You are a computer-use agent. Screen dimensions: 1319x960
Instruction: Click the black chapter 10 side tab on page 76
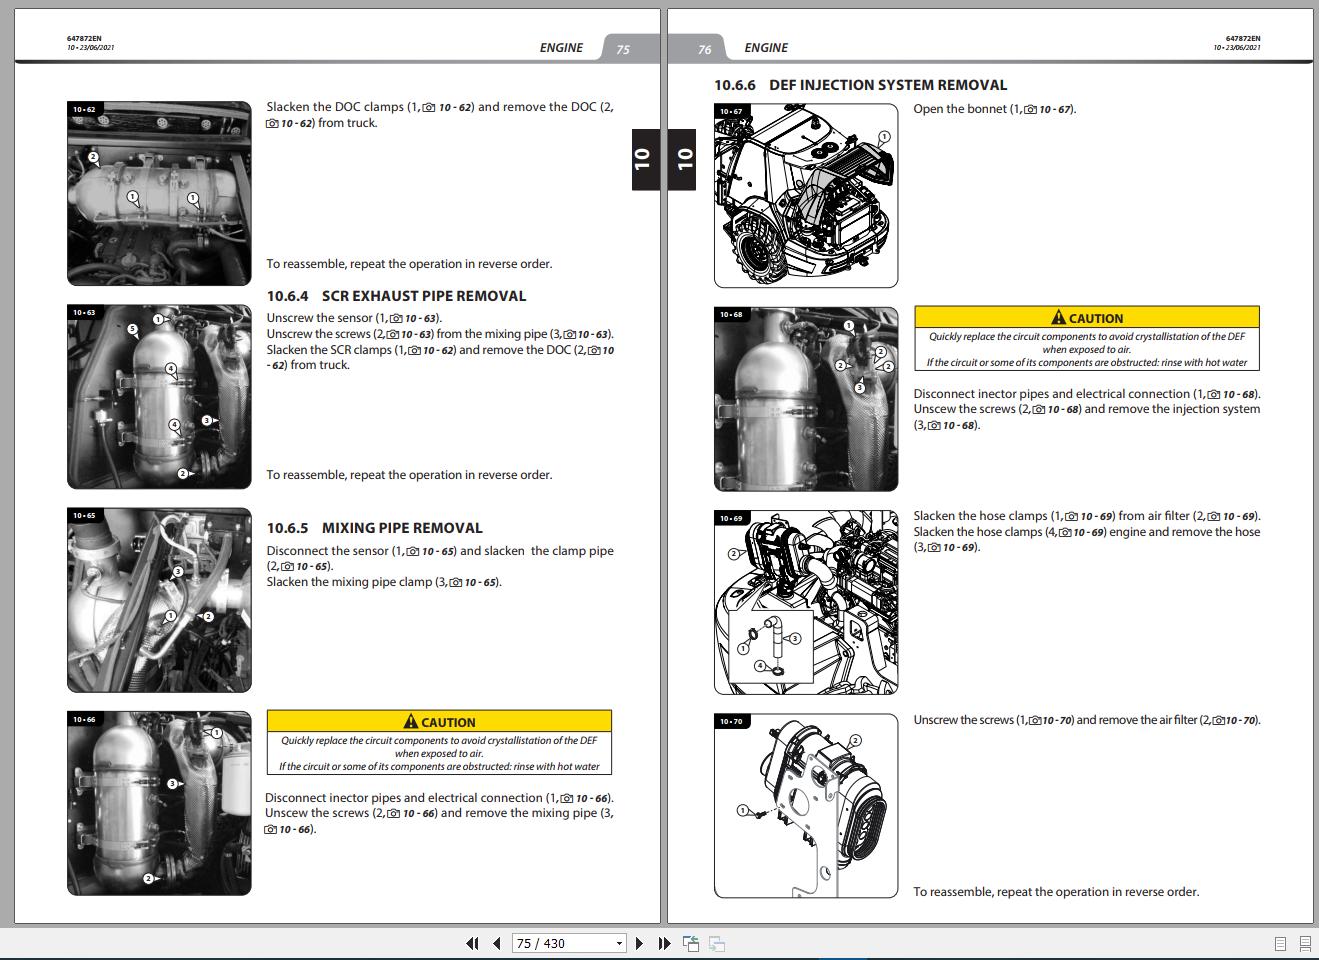point(682,160)
